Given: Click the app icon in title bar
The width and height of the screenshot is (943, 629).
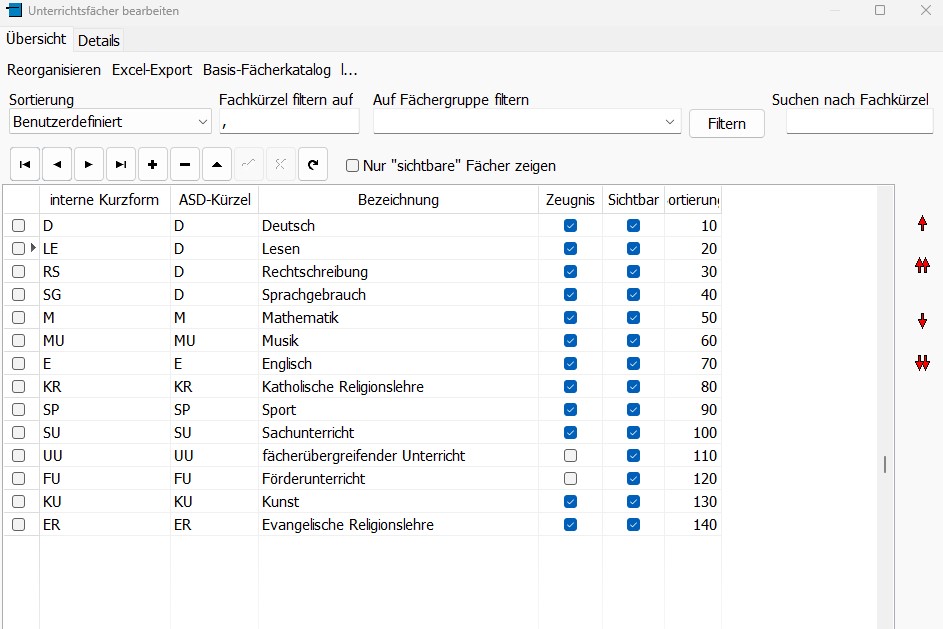Looking at the screenshot, I should [13, 10].
